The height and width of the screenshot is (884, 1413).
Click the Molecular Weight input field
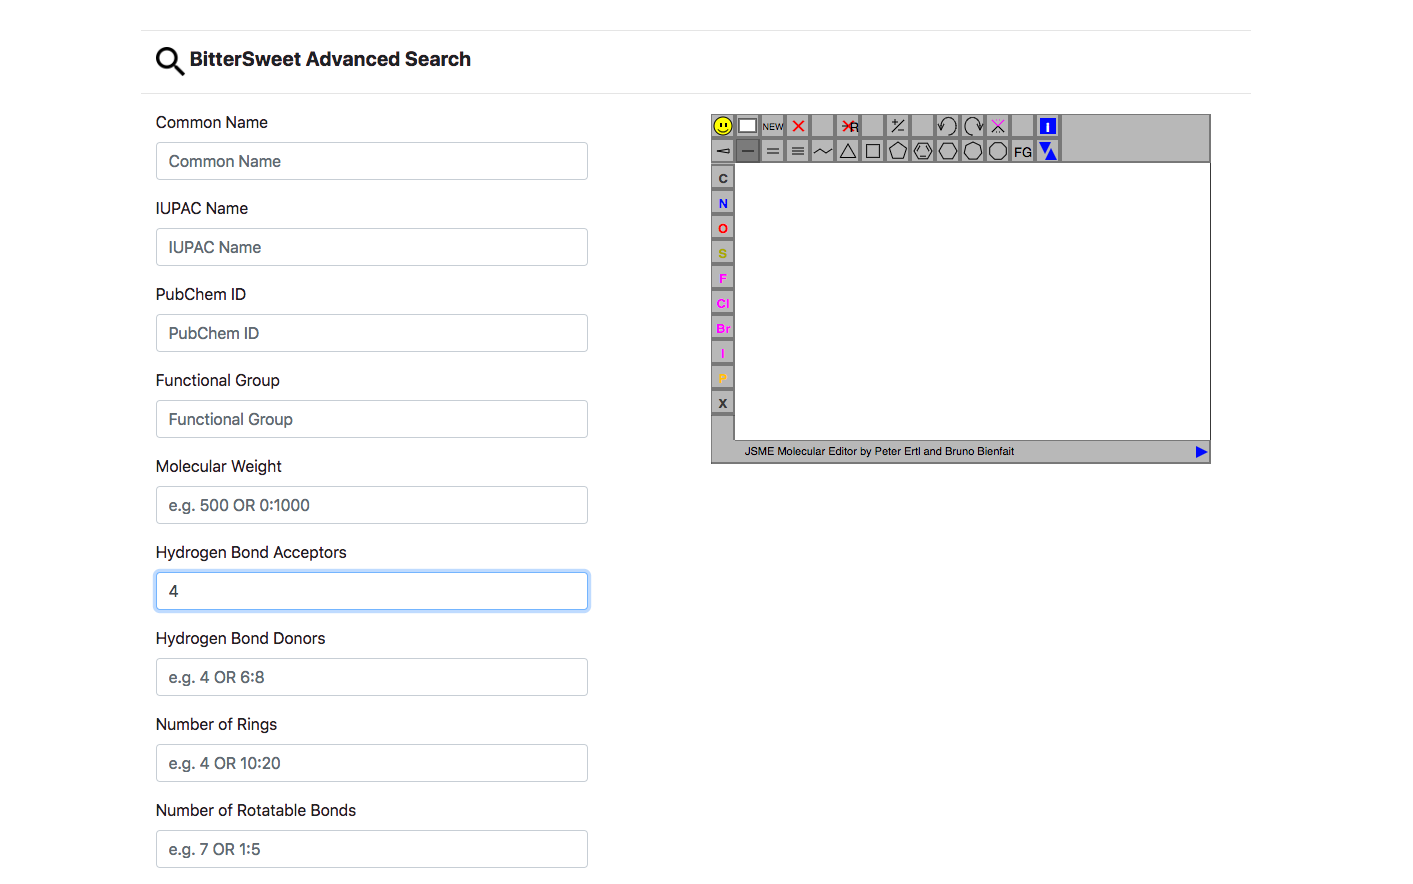pyautogui.click(x=372, y=505)
